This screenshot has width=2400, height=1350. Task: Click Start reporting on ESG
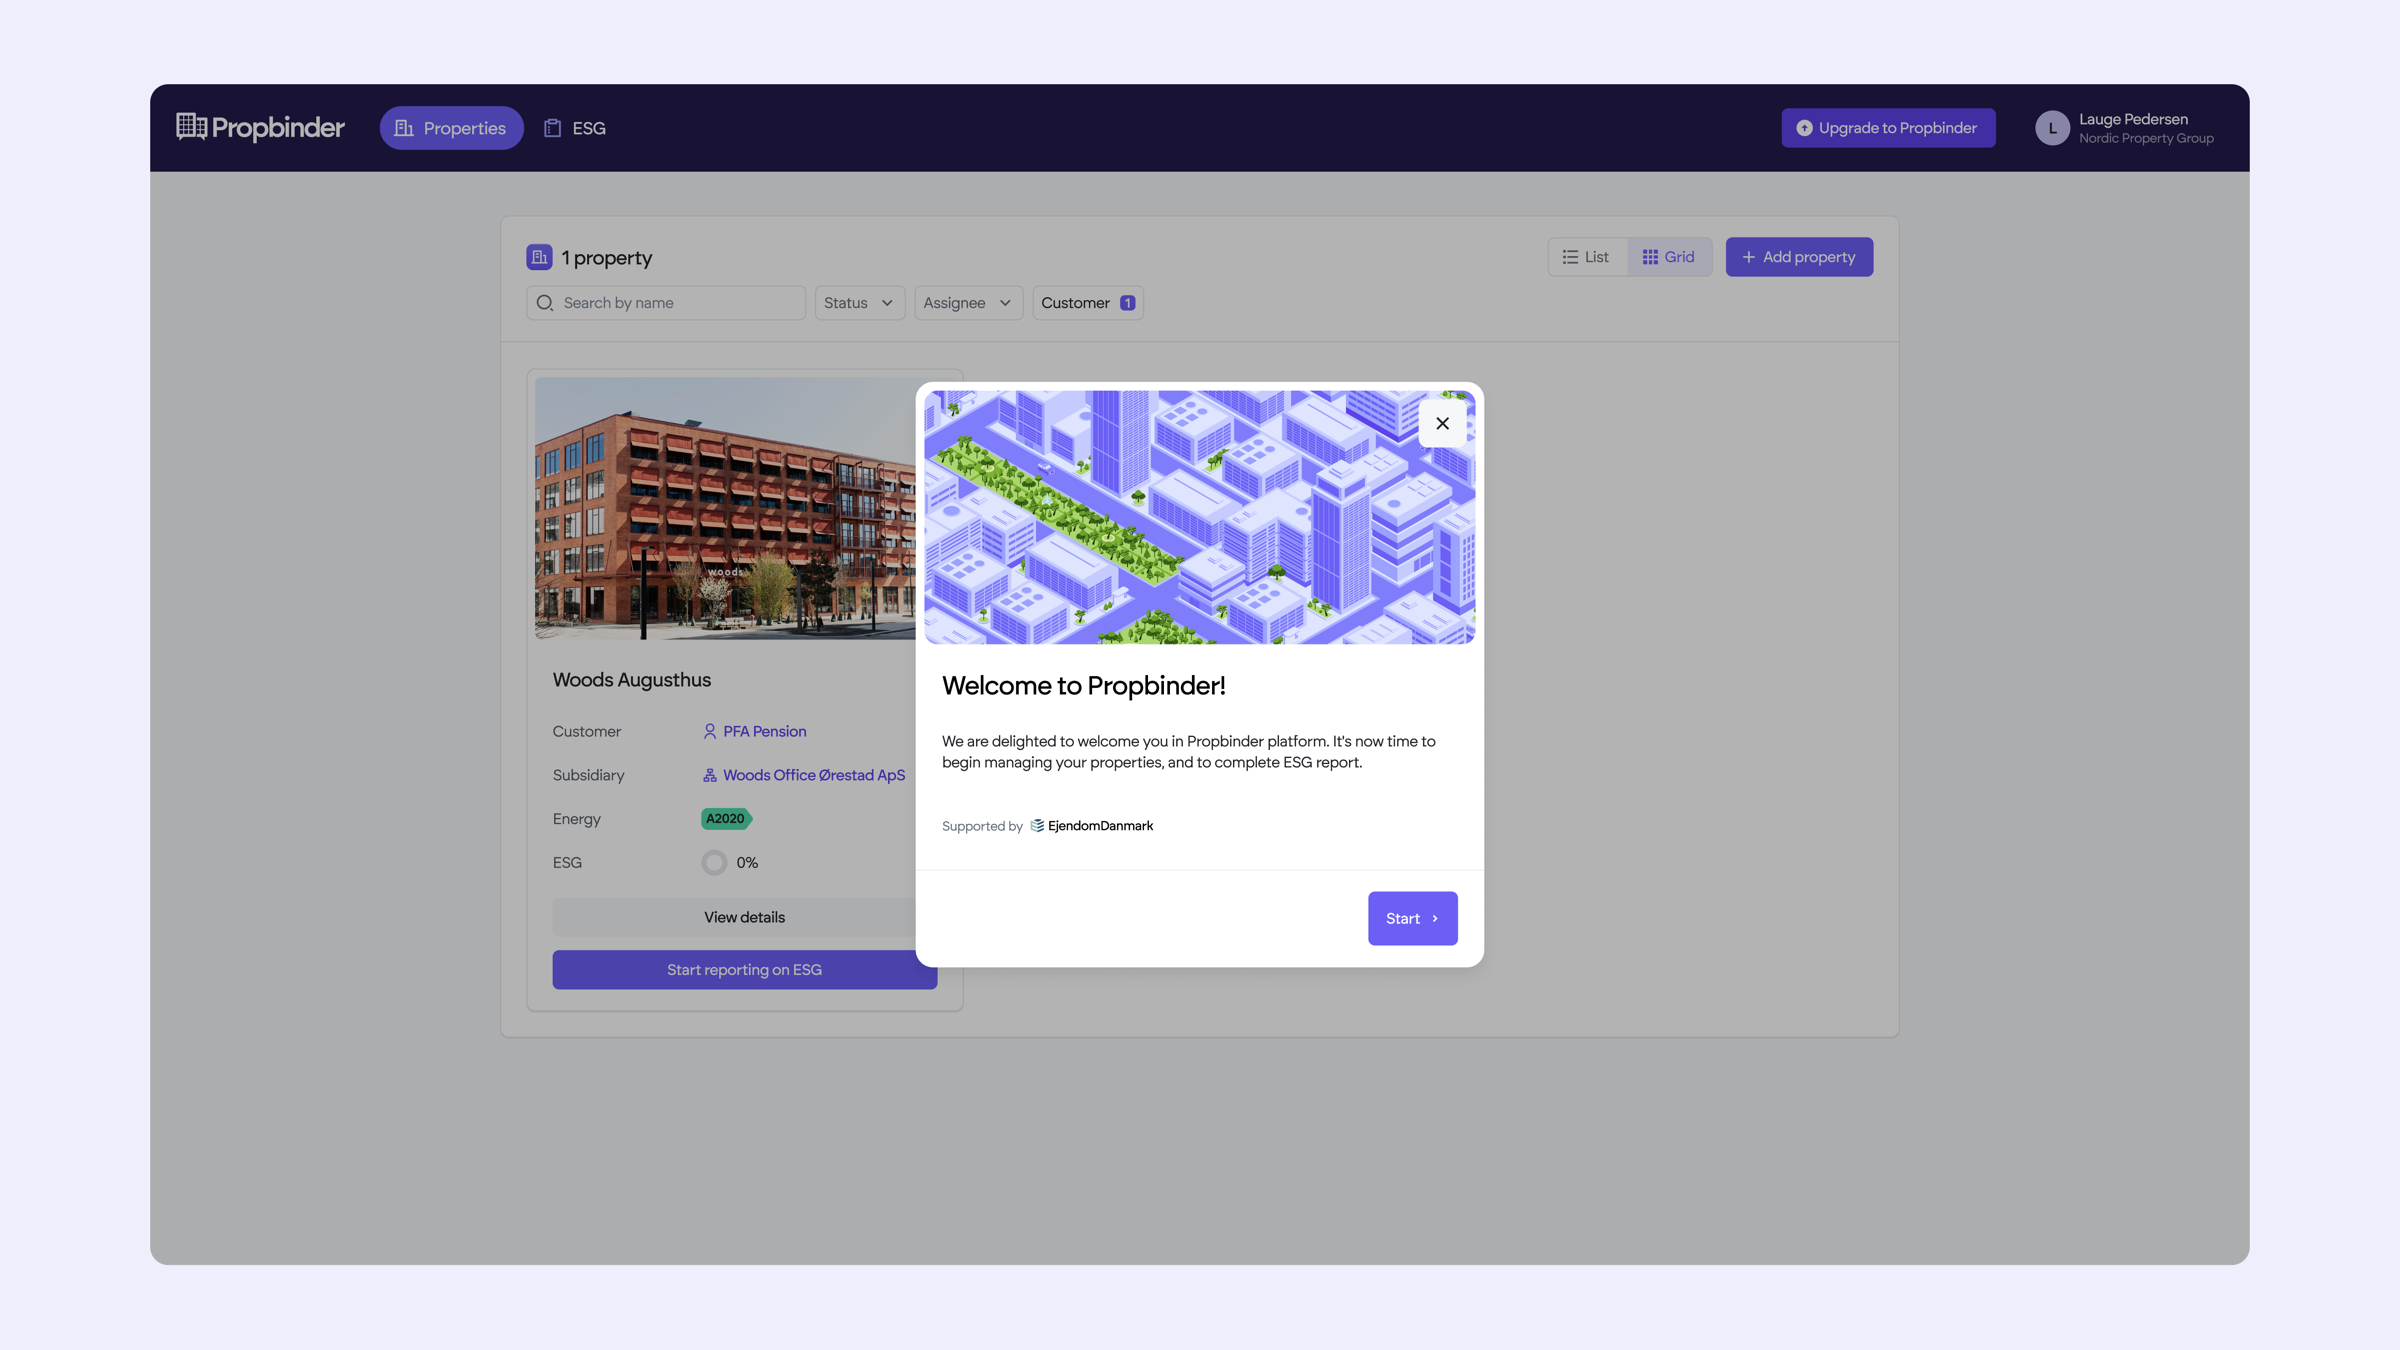pyautogui.click(x=744, y=970)
